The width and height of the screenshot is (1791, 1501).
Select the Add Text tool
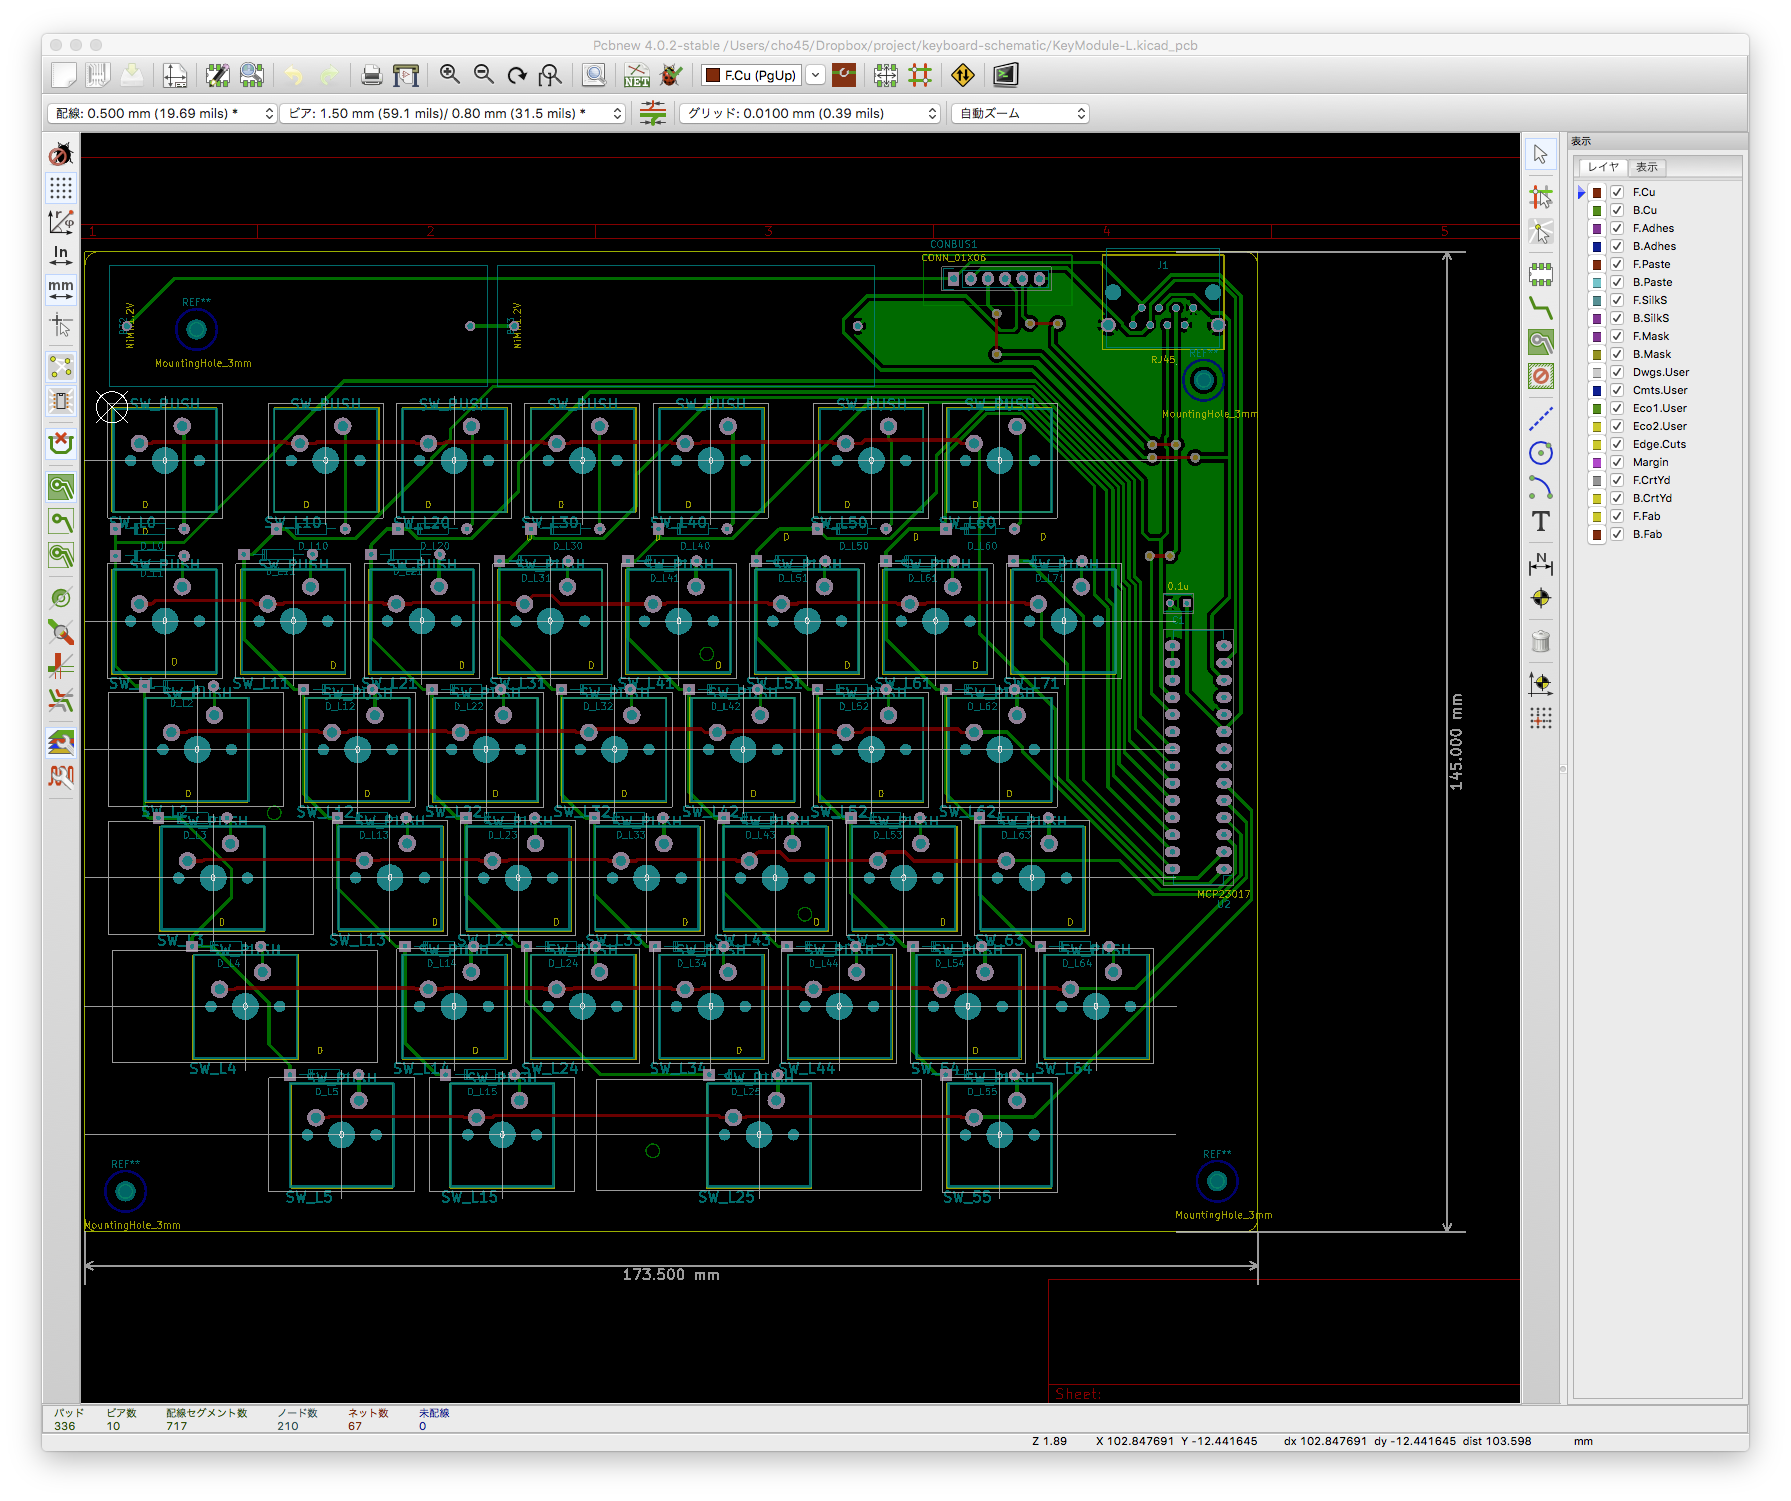pos(1541,521)
